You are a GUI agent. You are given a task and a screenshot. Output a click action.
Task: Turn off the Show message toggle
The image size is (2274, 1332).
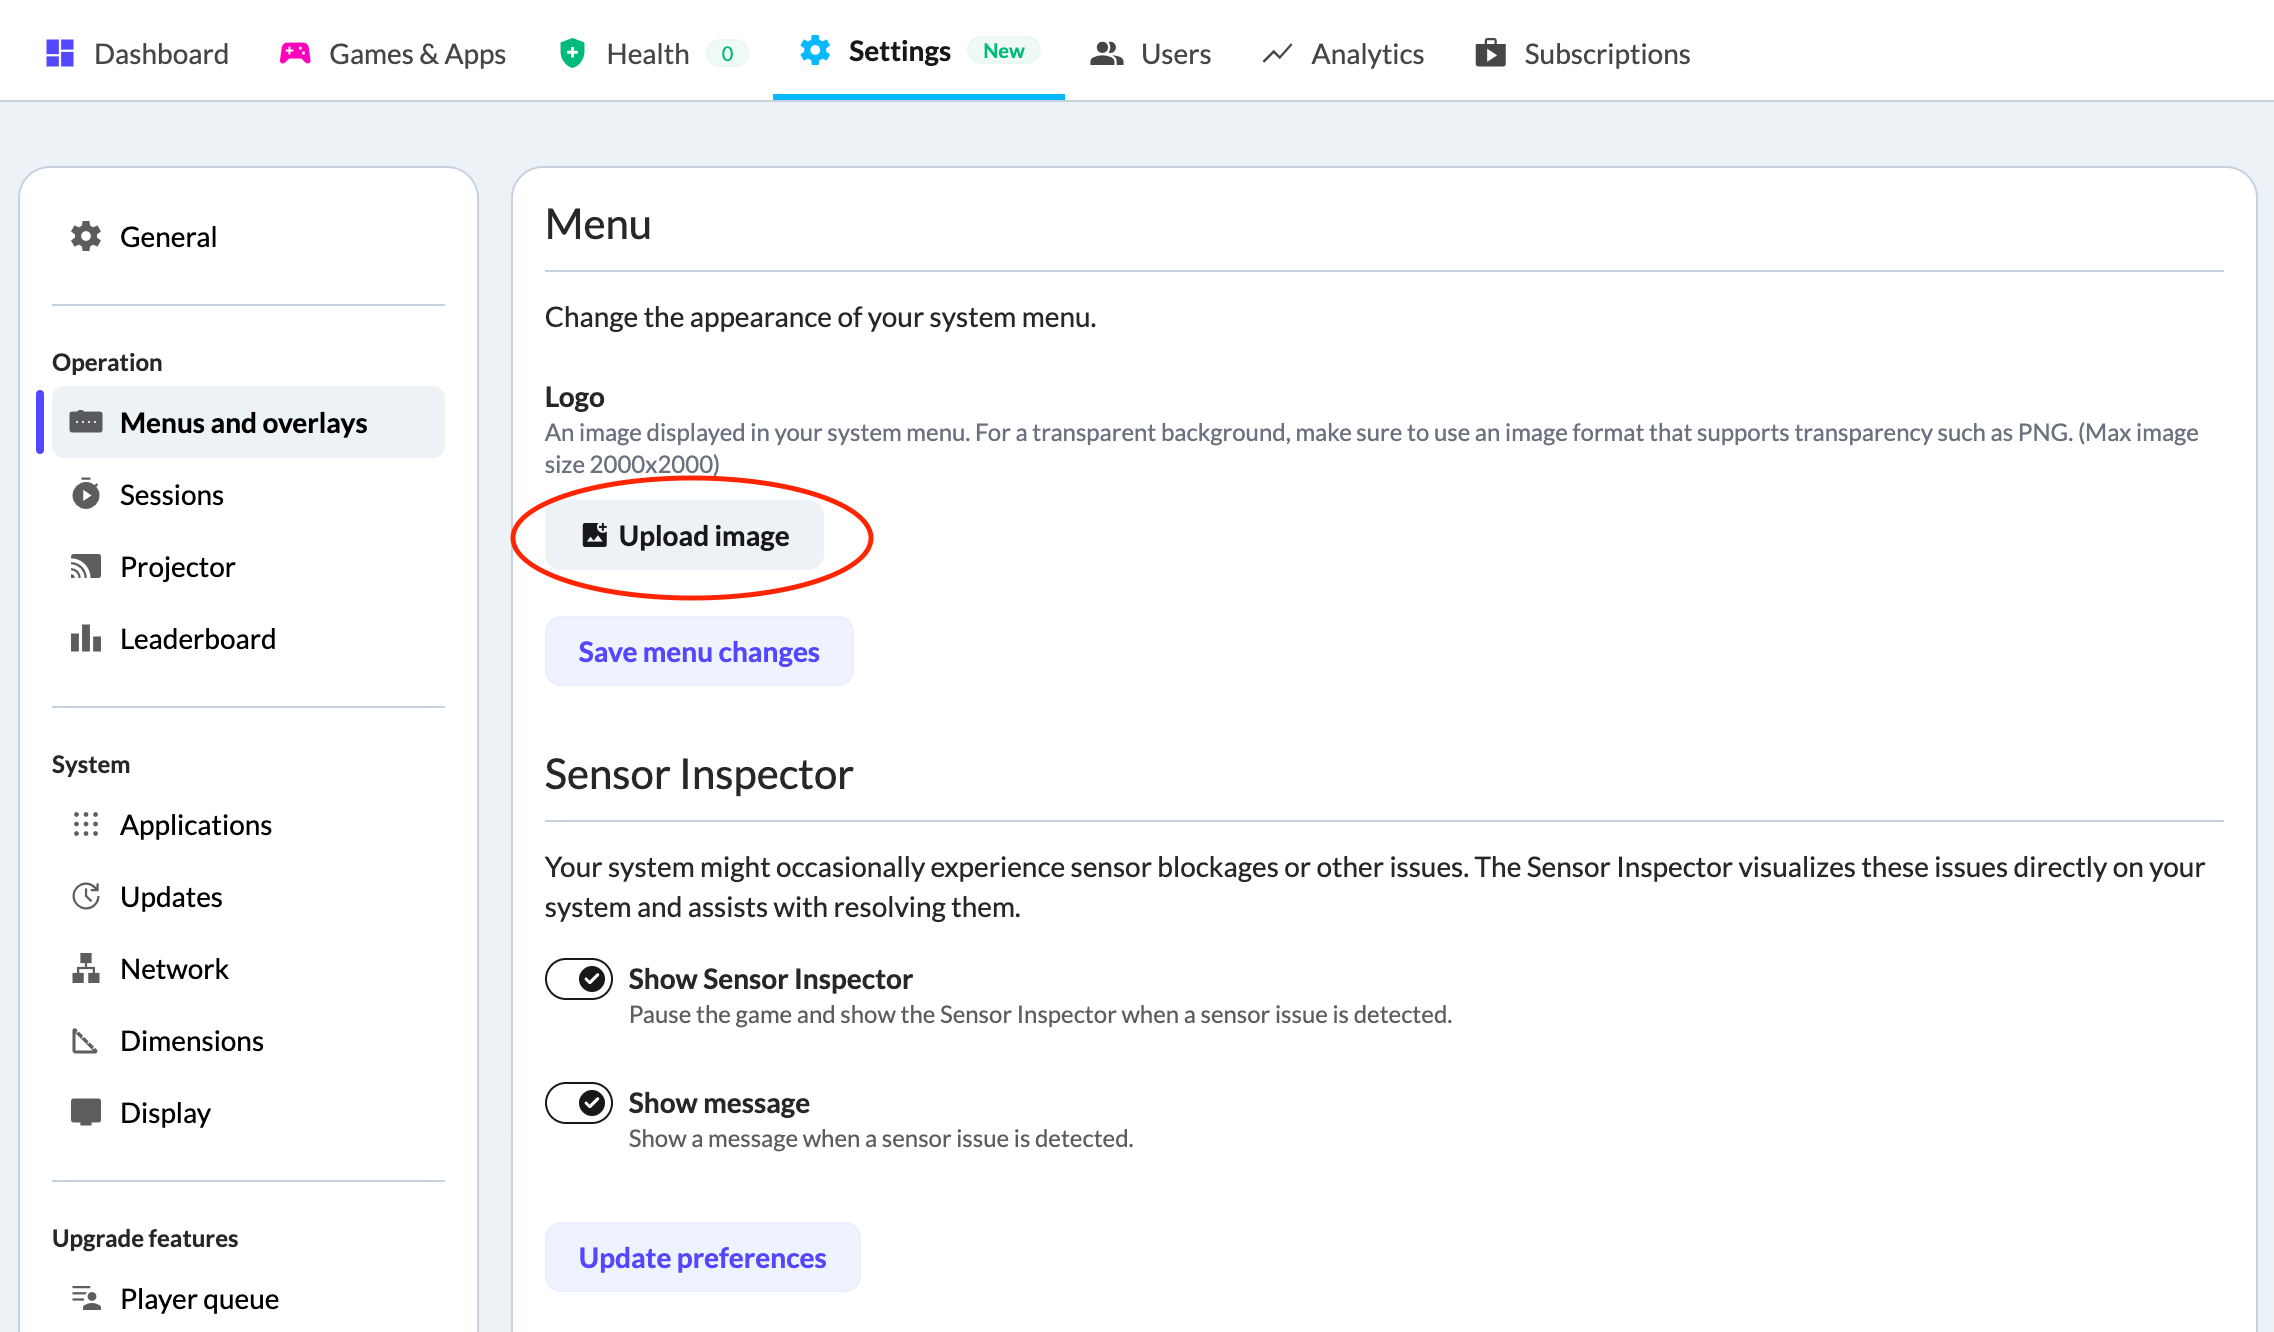(x=579, y=1103)
